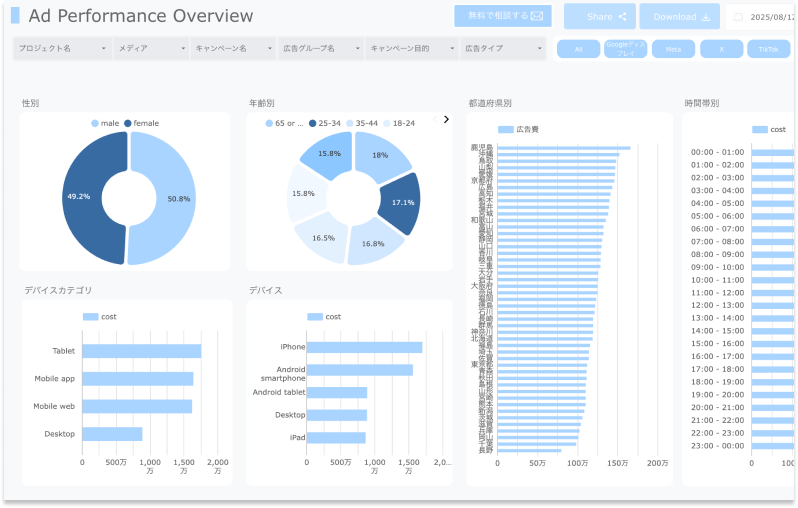Image resolution: width=798 pixels, height=508 pixels.
Task: Click the share icon in Share button
Action: click(623, 17)
